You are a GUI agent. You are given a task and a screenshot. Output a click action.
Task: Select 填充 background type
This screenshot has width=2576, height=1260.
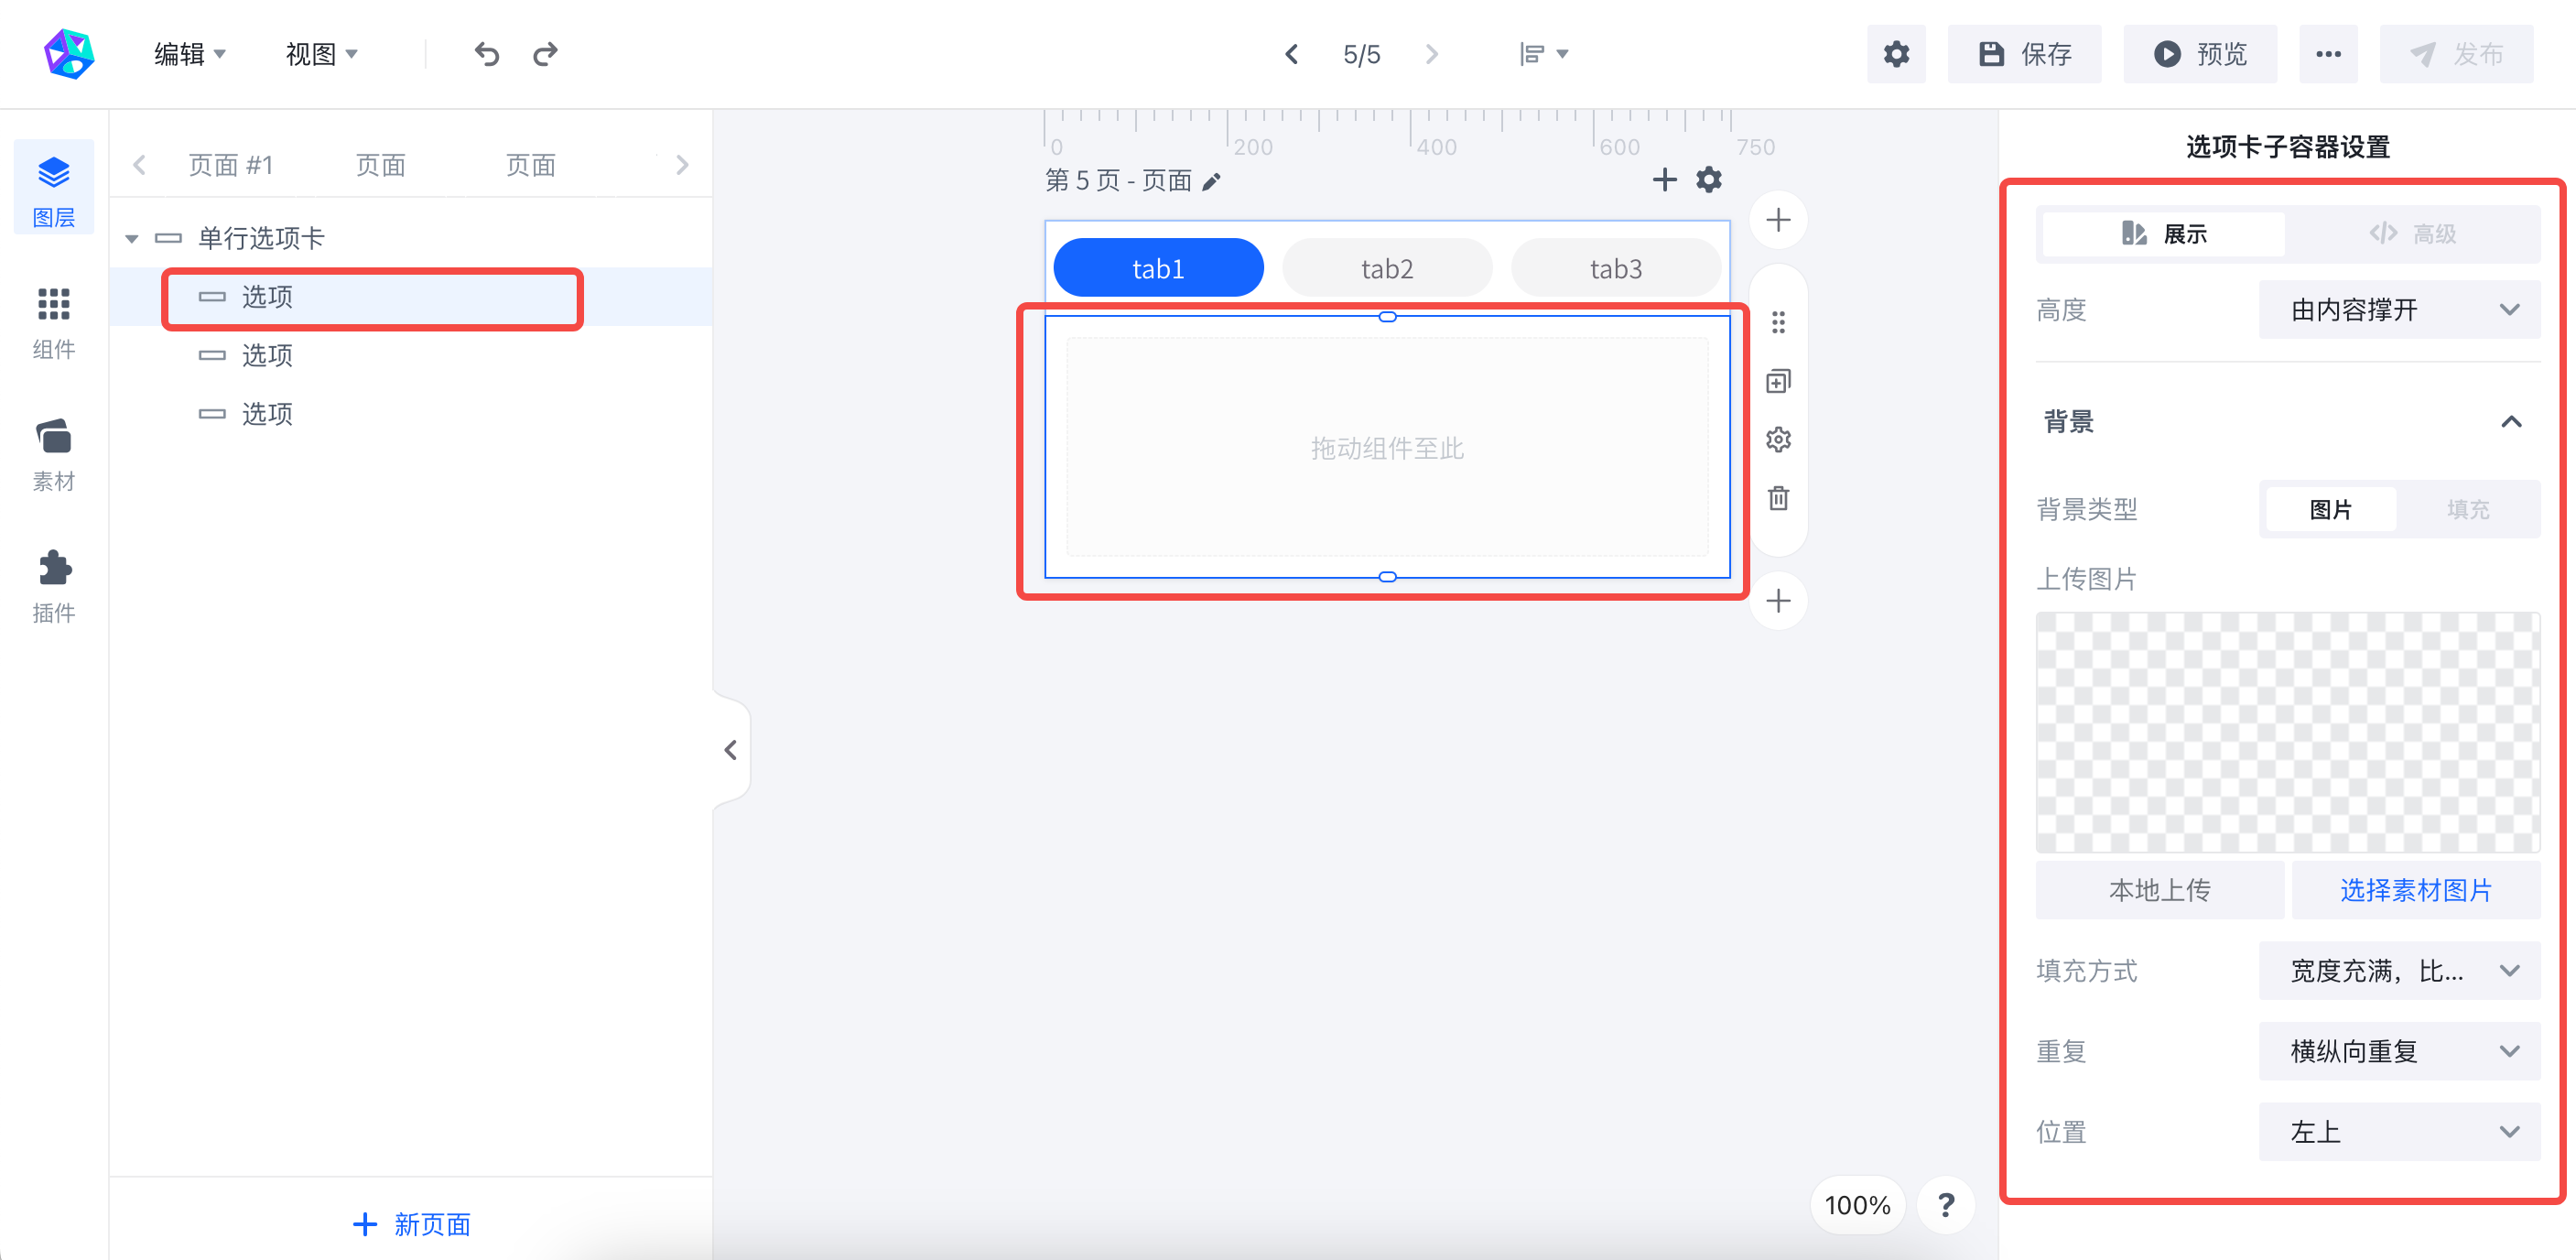click(x=2468, y=509)
